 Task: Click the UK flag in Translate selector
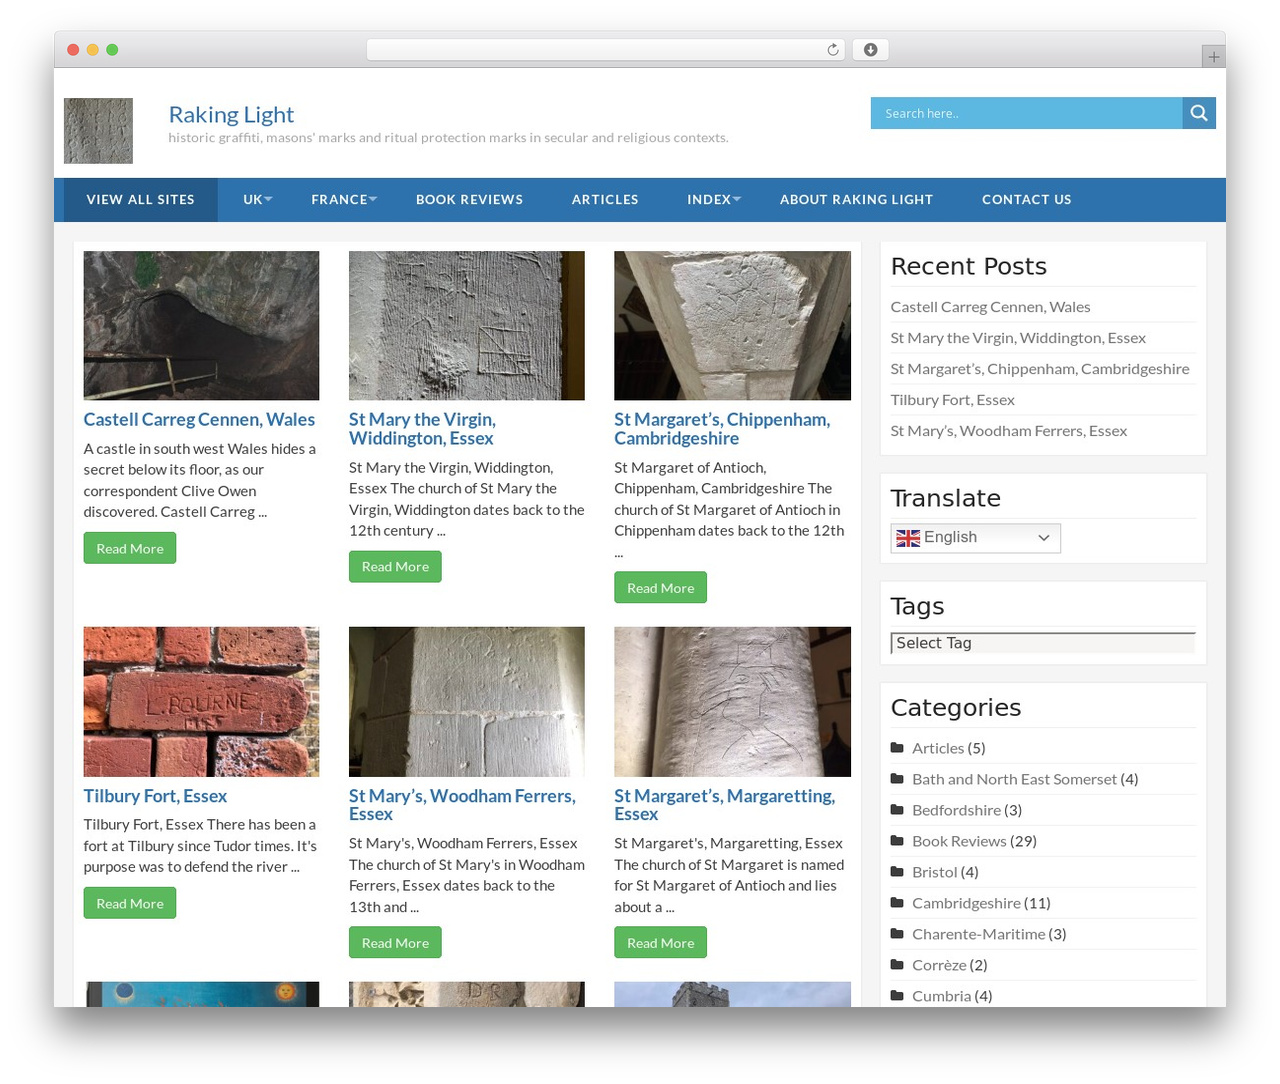coord(908,538)
